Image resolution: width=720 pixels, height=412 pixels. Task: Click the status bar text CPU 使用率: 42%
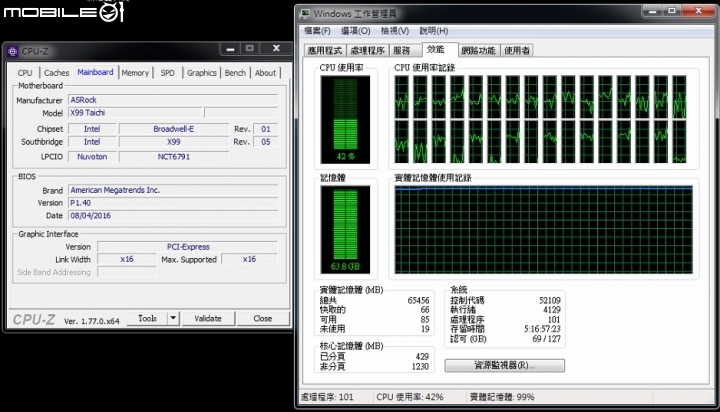click(x=410, y=397)
